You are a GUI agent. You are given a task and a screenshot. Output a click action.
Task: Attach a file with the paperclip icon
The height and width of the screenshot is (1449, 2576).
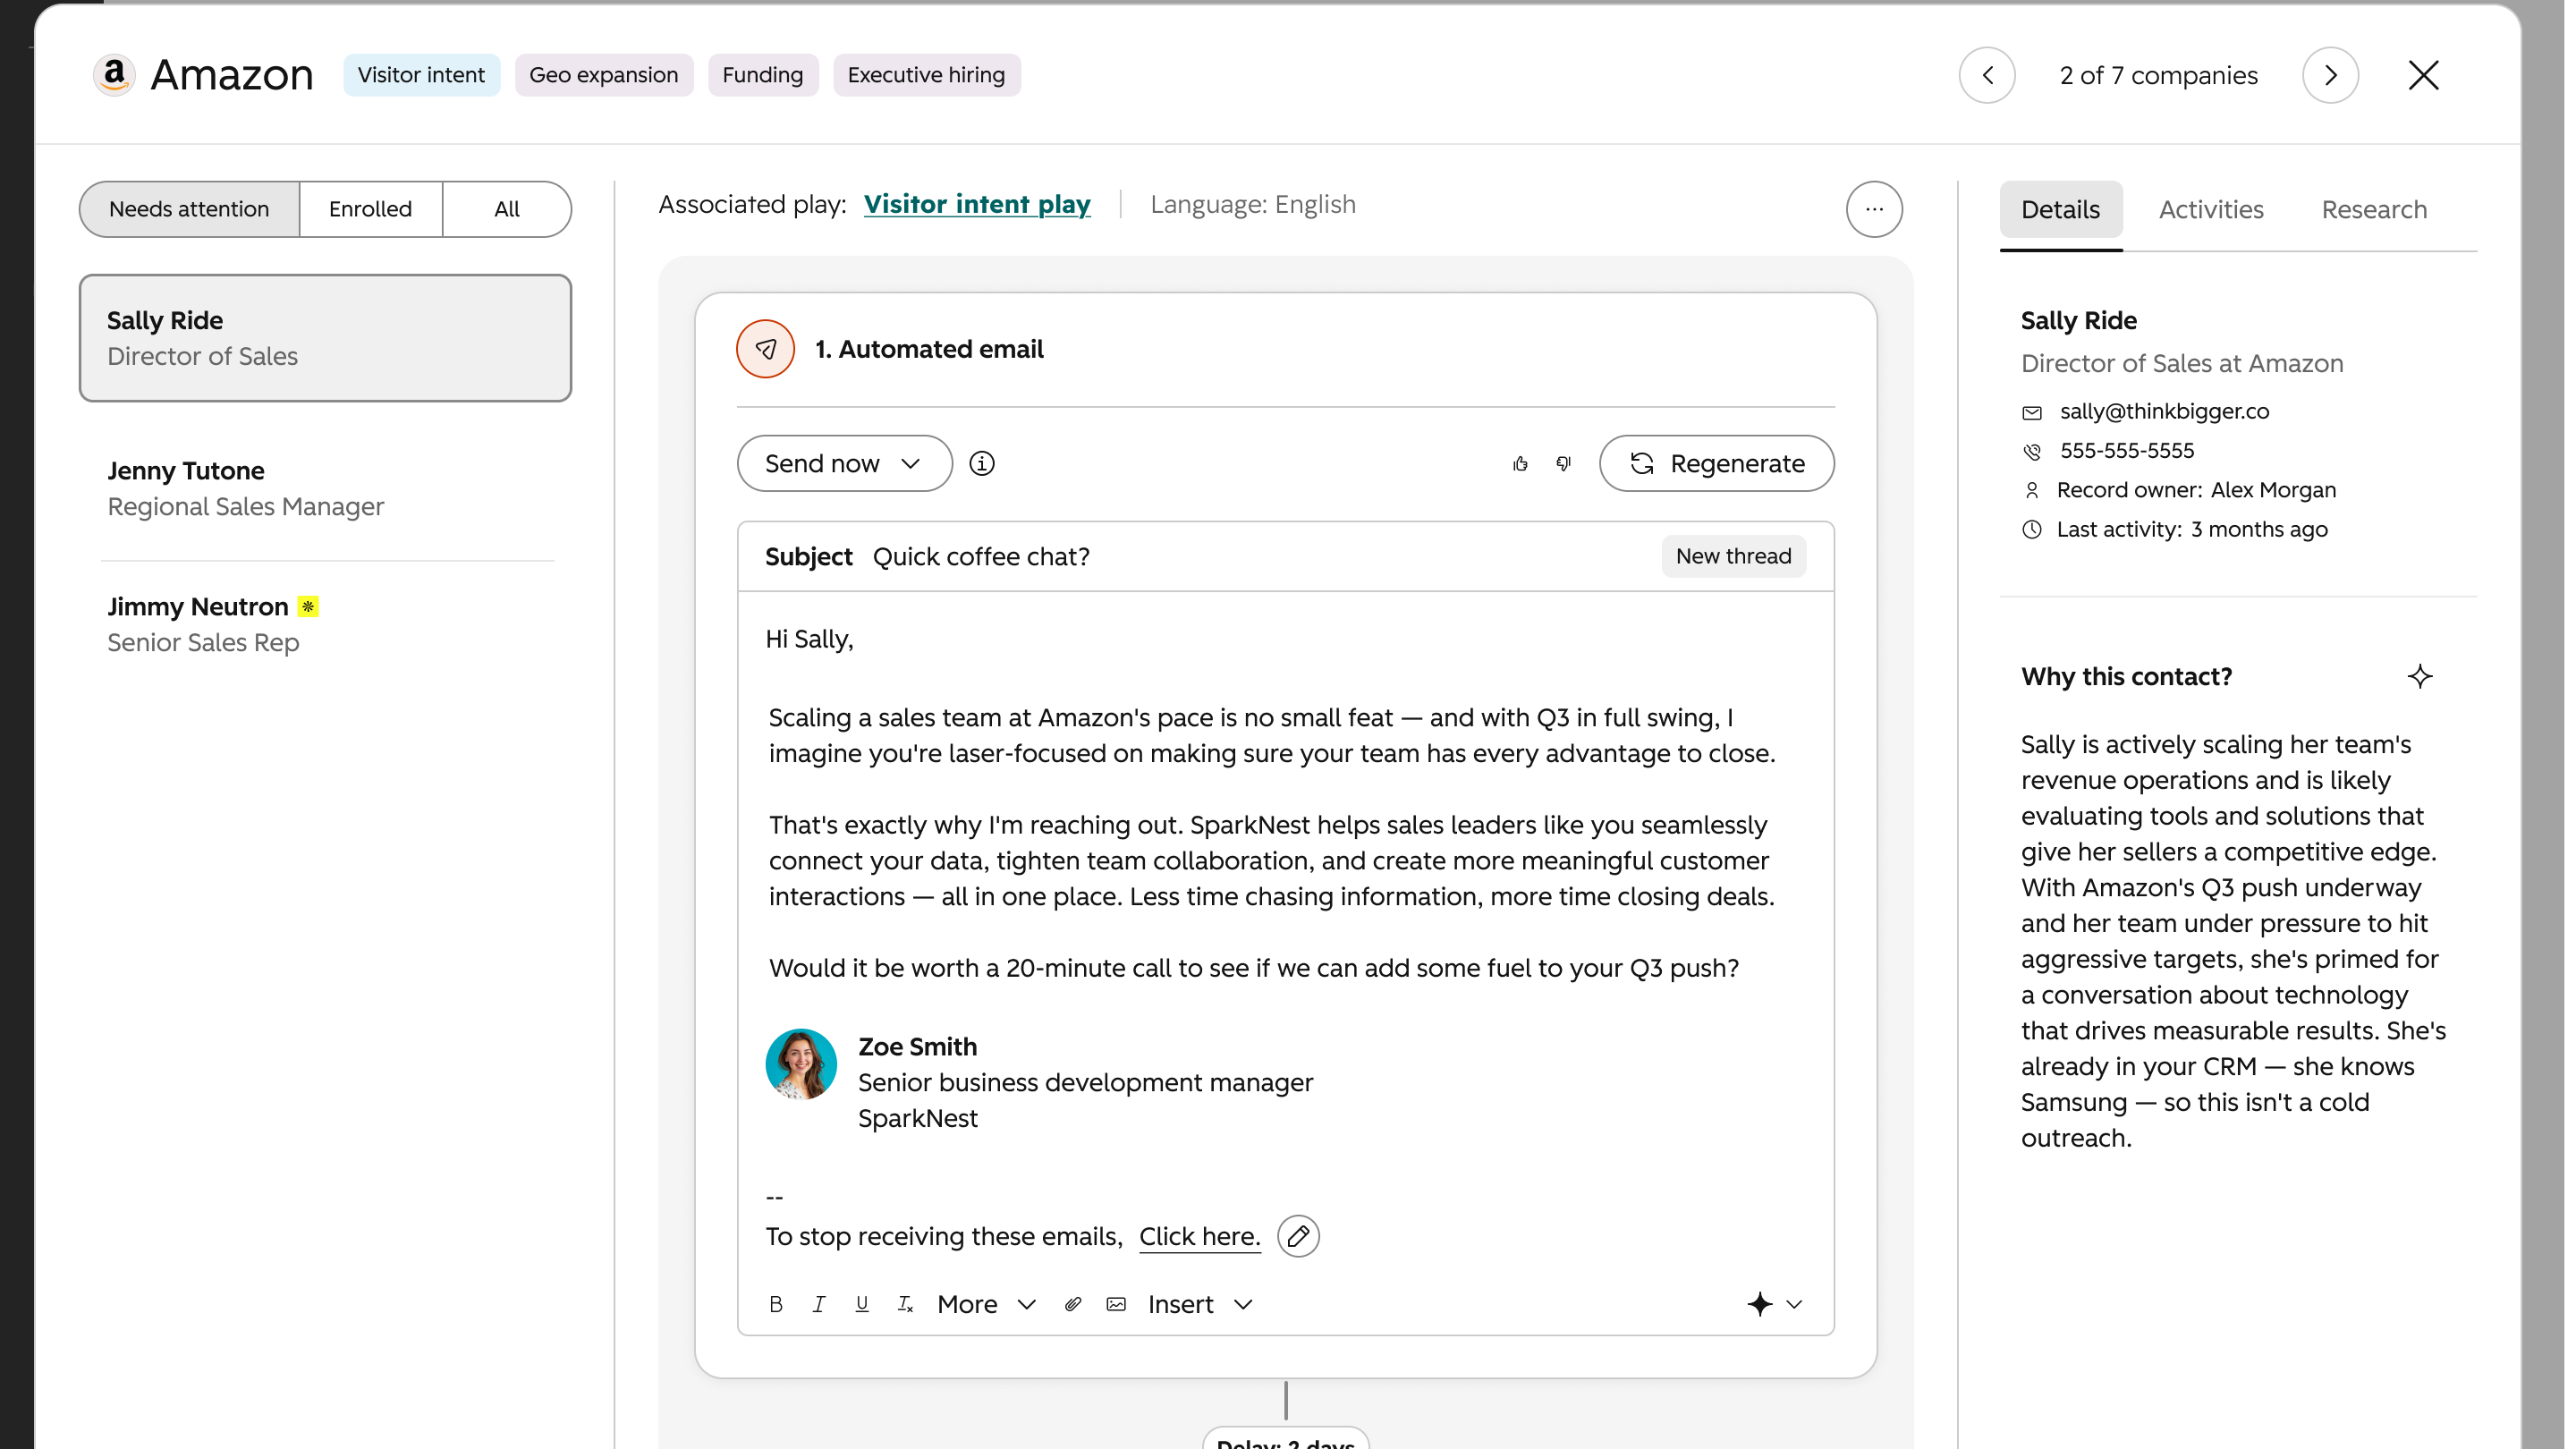point(1073,1304)
